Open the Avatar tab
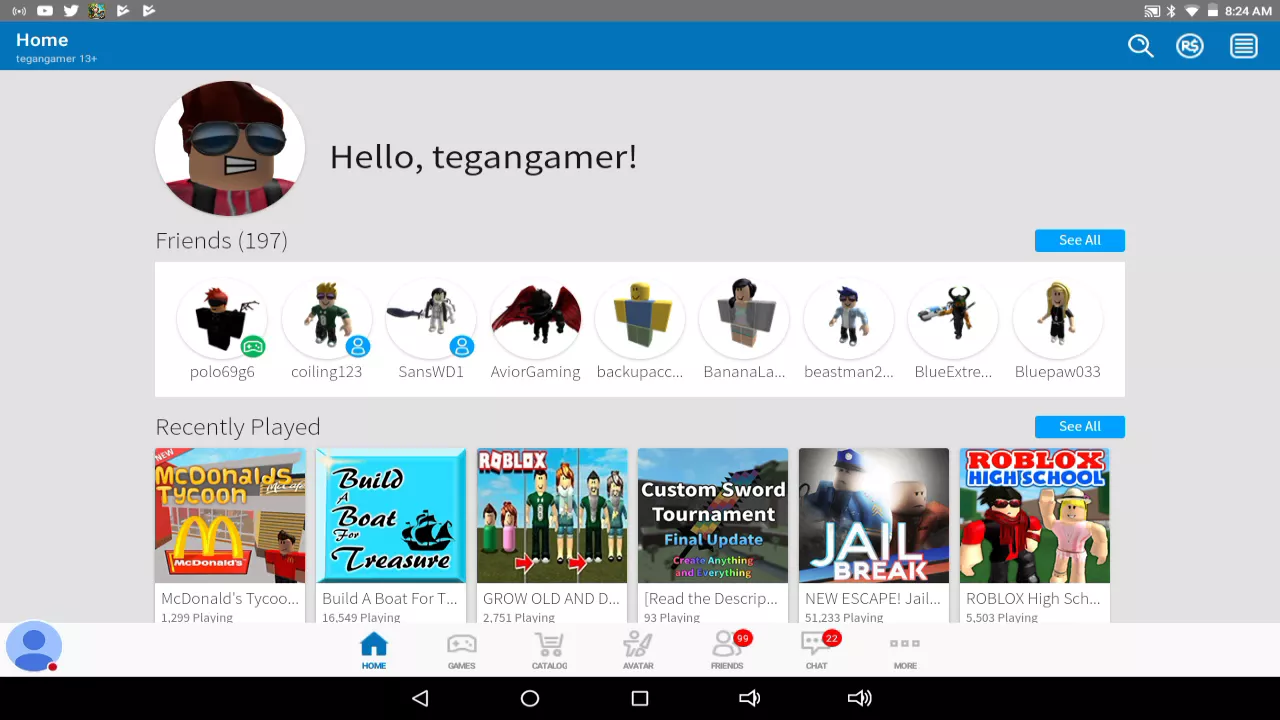Image resolution: width=1280 pixels, height=720 pixels. [638, 650]
